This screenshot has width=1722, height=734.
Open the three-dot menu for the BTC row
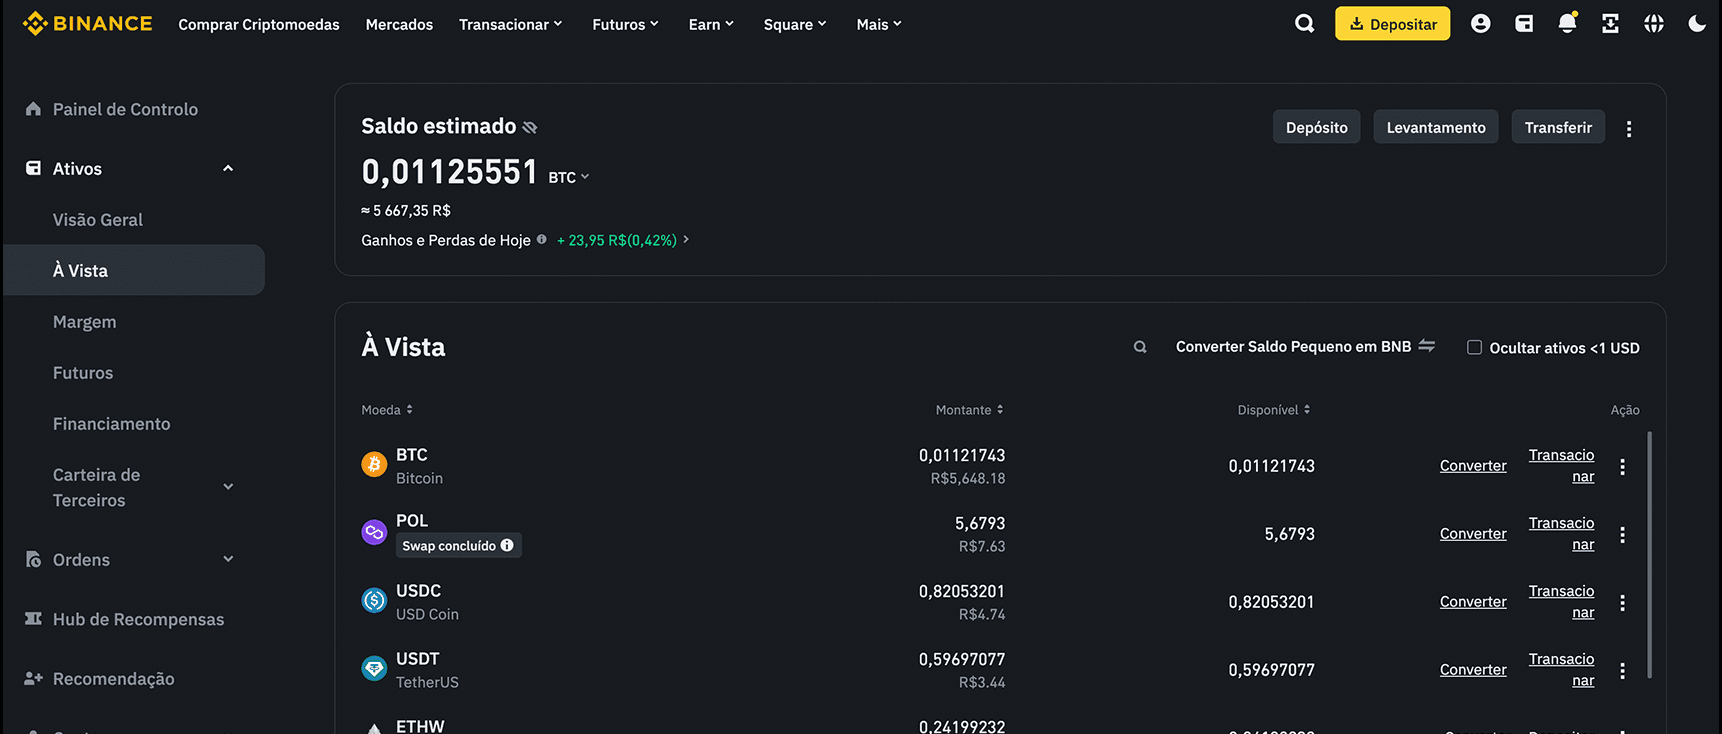click(1622, 466)
